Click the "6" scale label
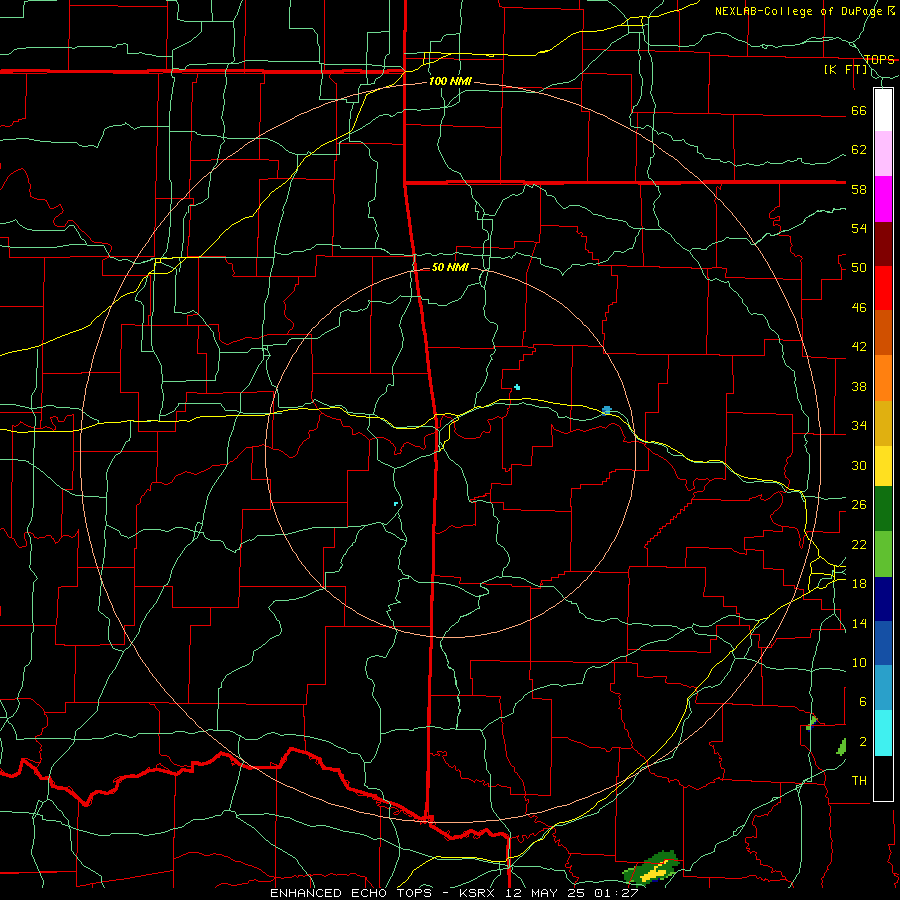This screenshot has height=900, width=900. click(x=862, y=702)
